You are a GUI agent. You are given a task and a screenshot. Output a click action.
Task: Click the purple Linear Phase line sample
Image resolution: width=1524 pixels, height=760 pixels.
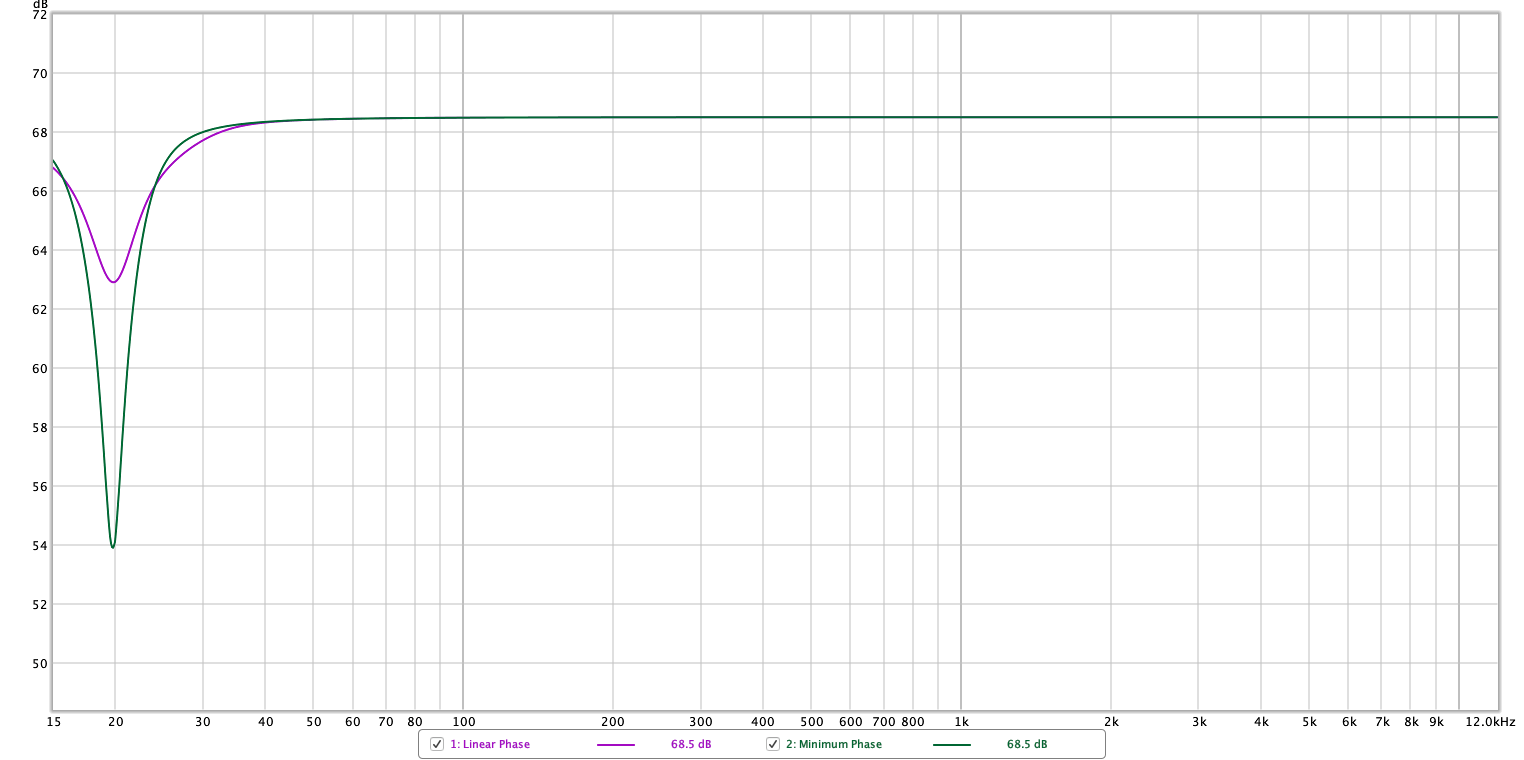click(615, 744)
